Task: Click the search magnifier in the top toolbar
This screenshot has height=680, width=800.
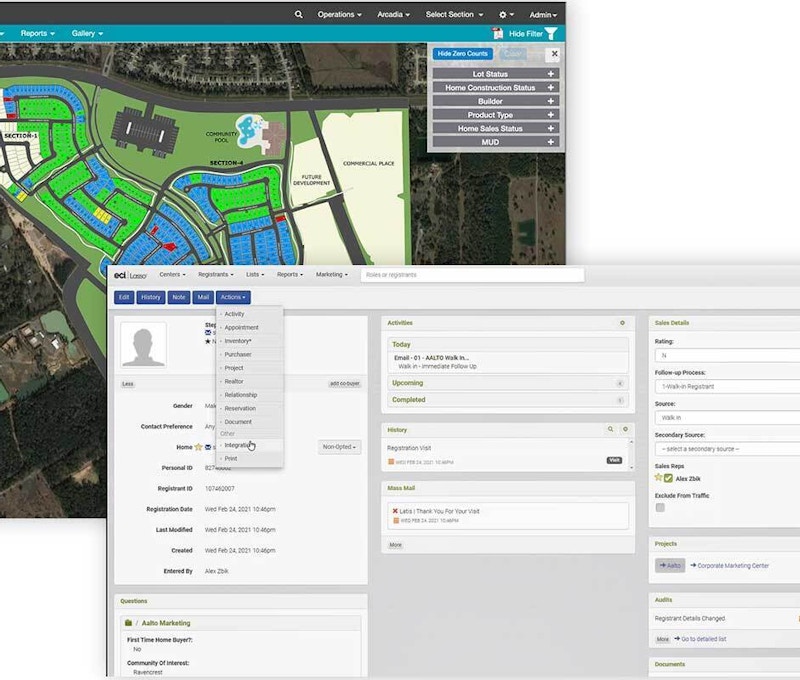Action: (298, 15)
